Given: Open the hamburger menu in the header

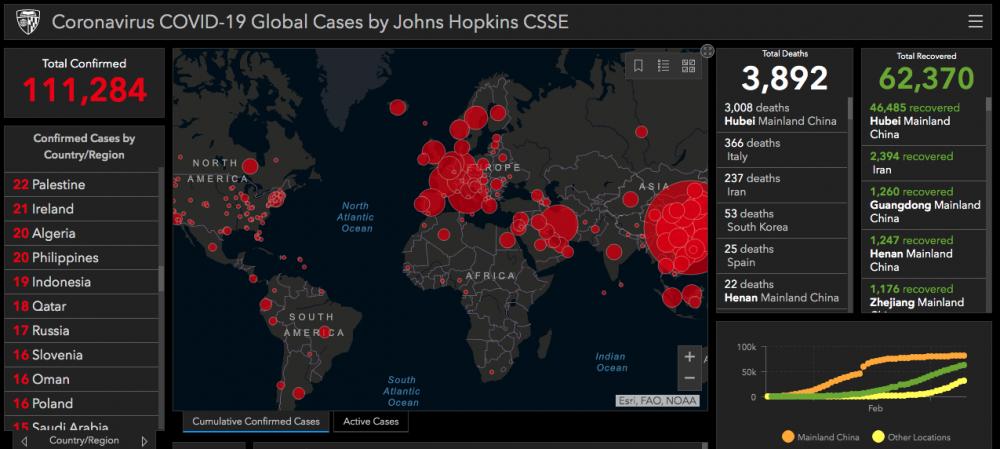Looking at the screenshot, I should coord(975,22).
